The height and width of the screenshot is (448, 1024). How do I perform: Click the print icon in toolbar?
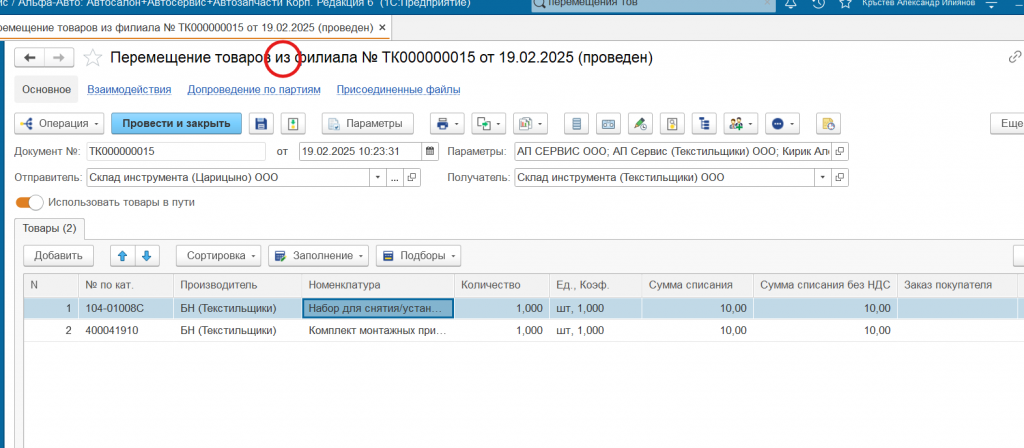coord(441,124)
